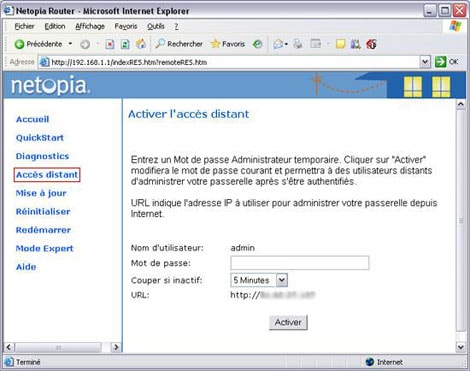This screenshot has width=470, height=371.
Task: Click the sidebar horizontal scrollbar thumb
Action: click(58, 347)
